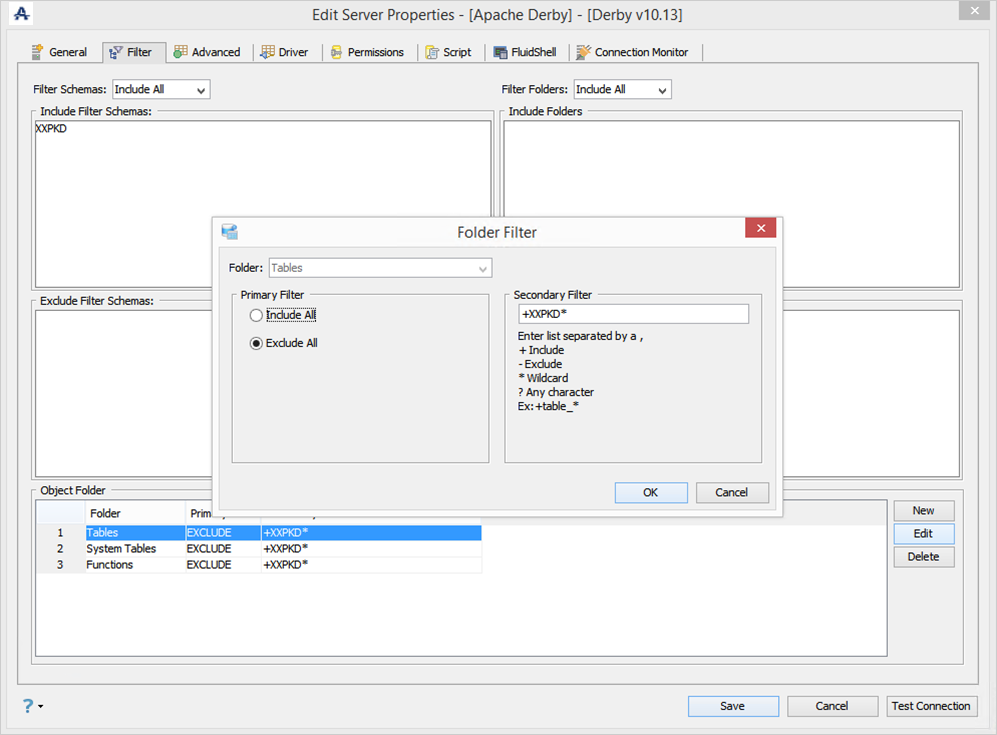This screenshot has height=735, width=997.
Task: Select the Include All radio button
Action: [x=256, y=315]
